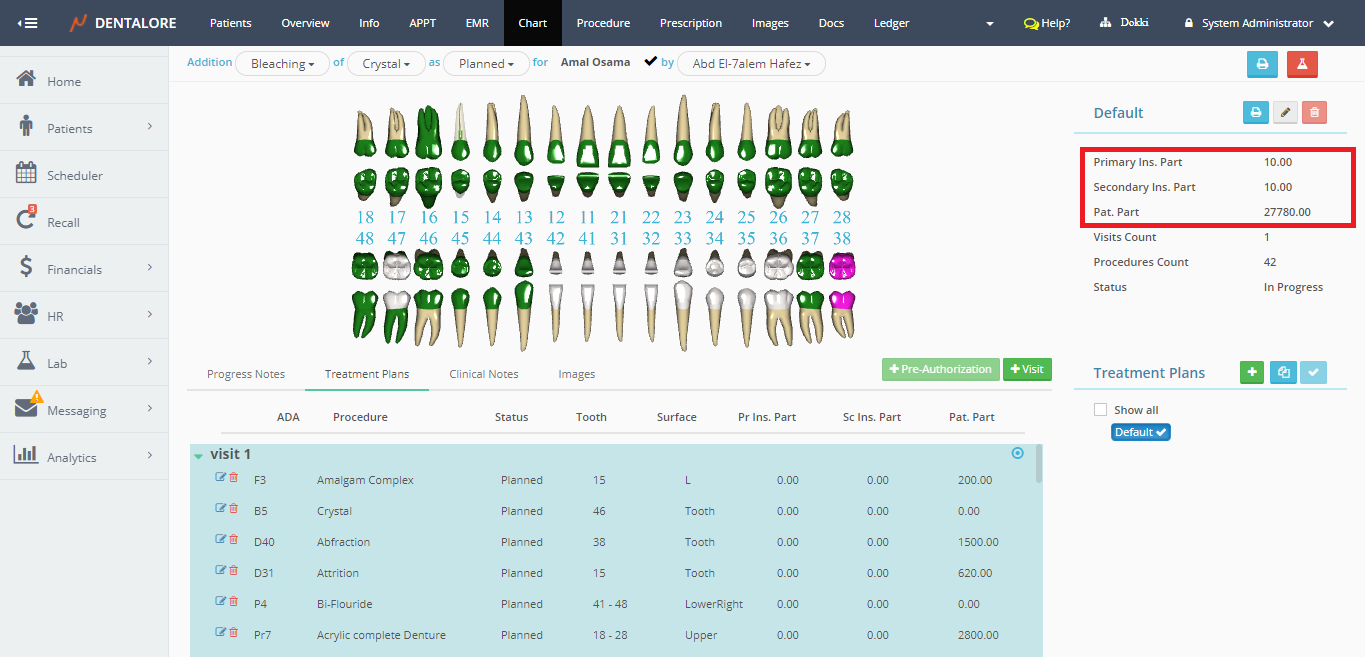Screen dimensions: 1365x657
Task: Enable the Show all checkbox
Action: [1101, 410]
